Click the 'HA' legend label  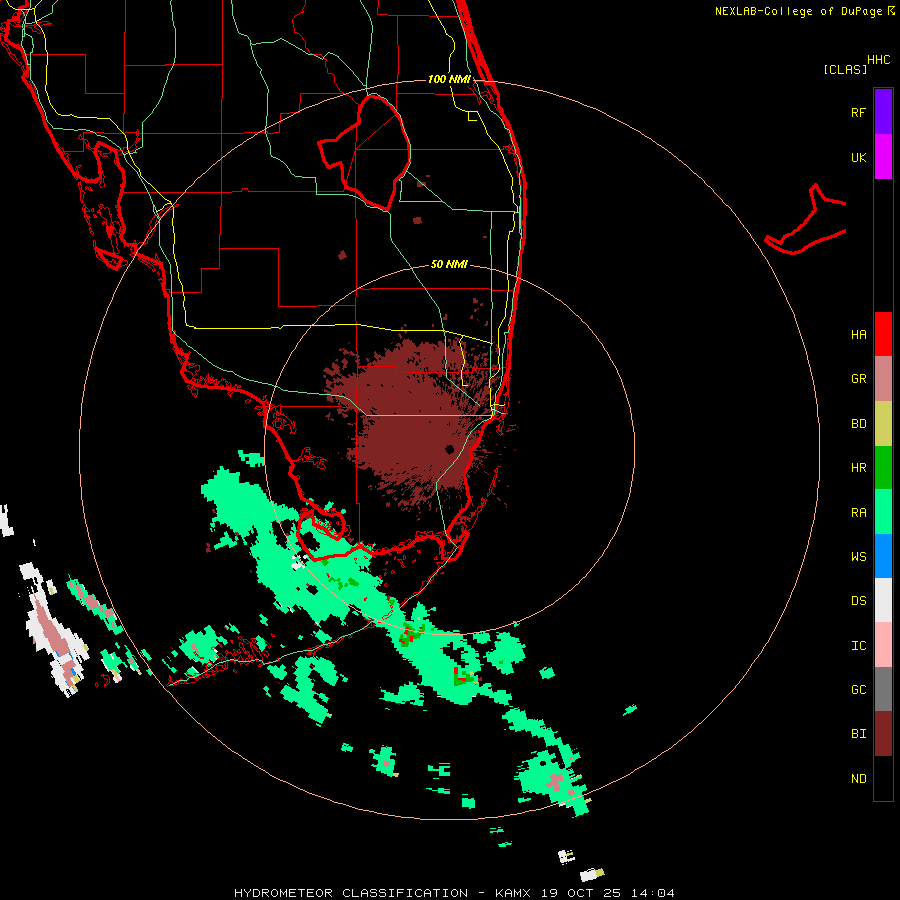858,335
